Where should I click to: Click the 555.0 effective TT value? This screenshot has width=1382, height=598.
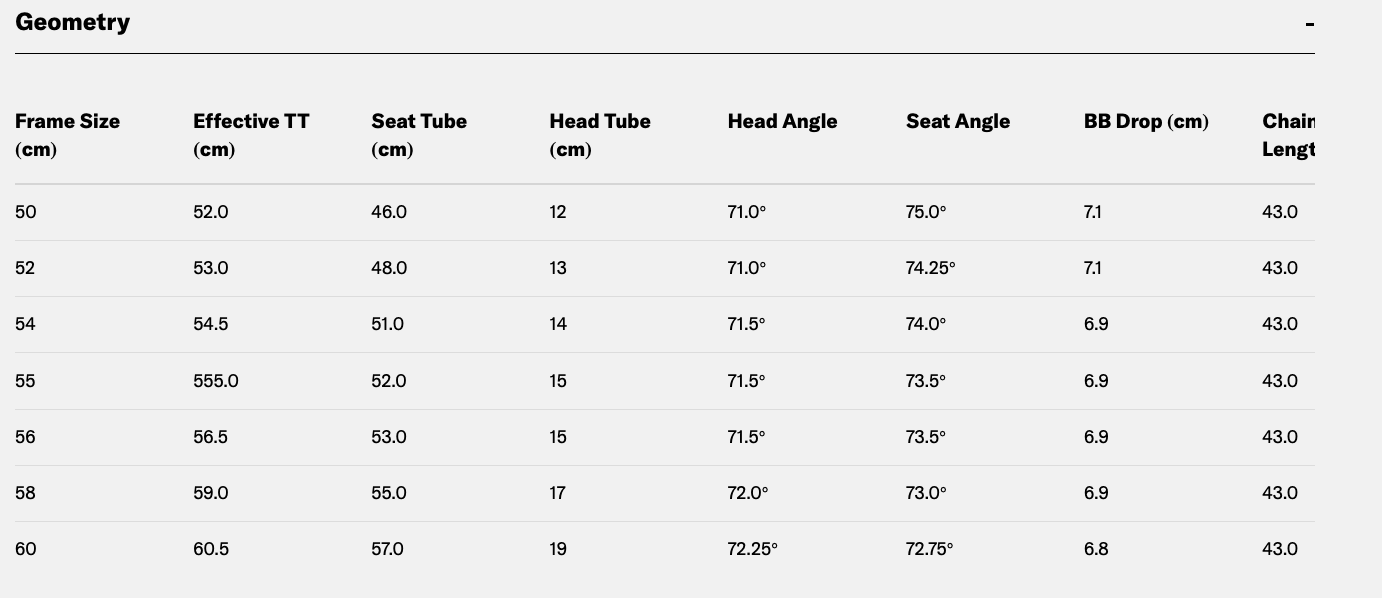pos(216,381)
